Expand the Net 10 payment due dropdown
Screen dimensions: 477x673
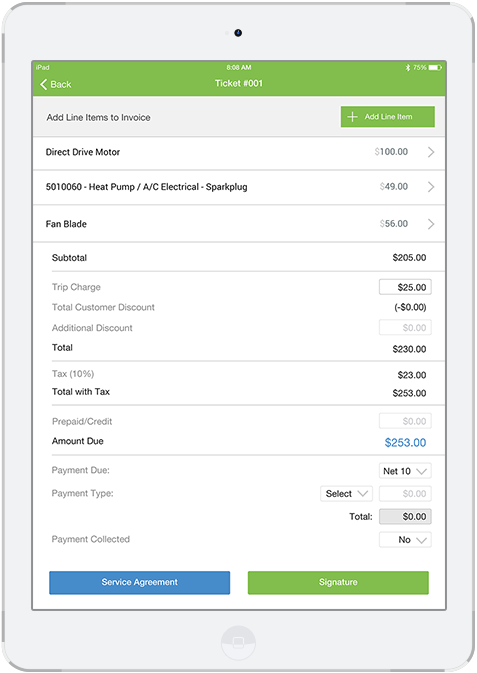pyautogui.click(x=405, y=471)
